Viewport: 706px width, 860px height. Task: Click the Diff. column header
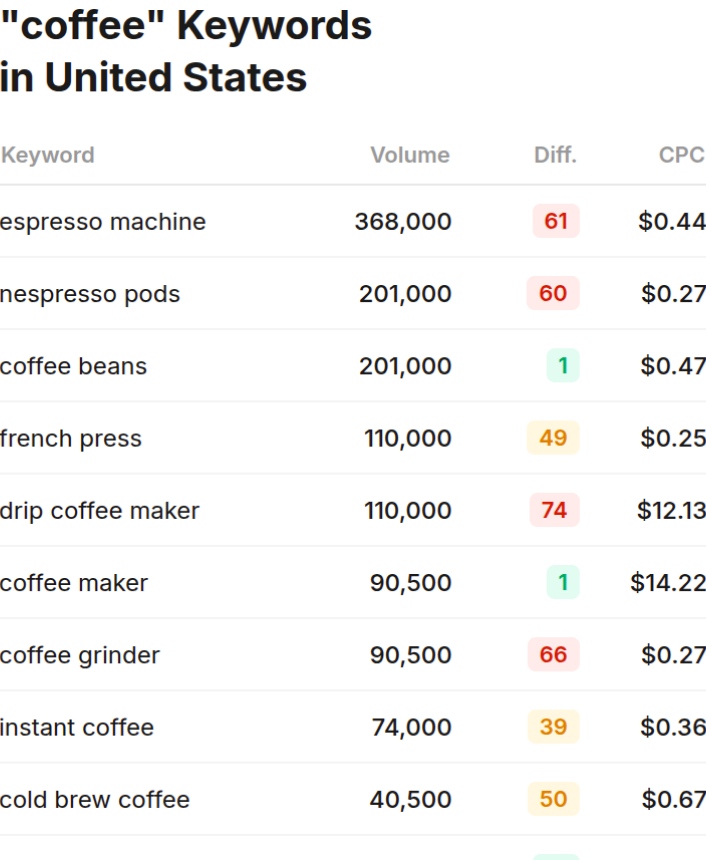click(x=555, y=155)
